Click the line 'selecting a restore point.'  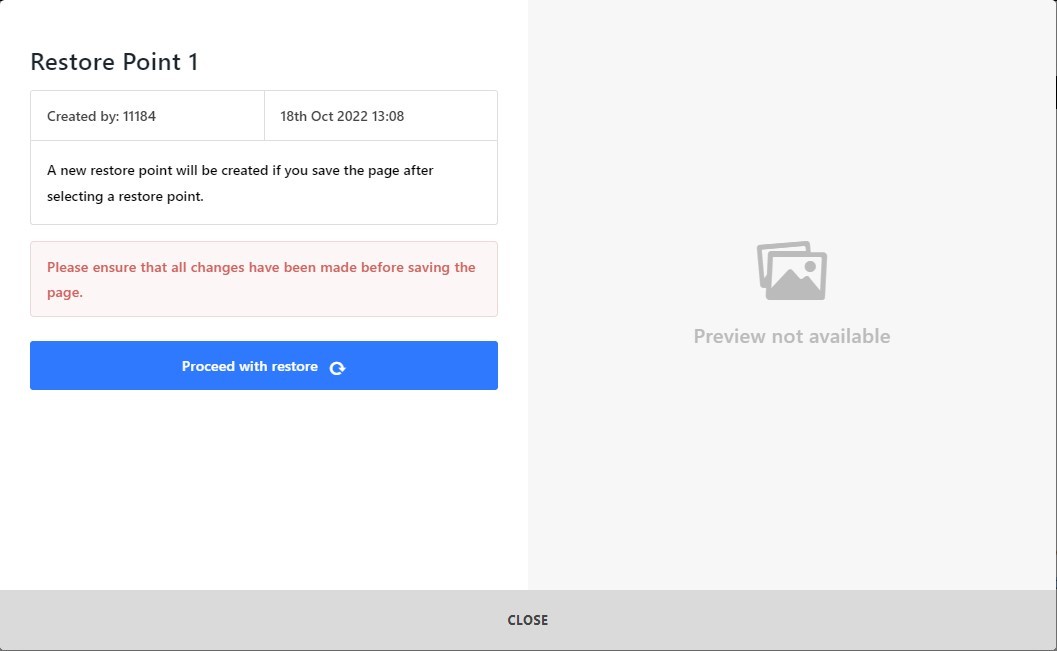[125, 197]
